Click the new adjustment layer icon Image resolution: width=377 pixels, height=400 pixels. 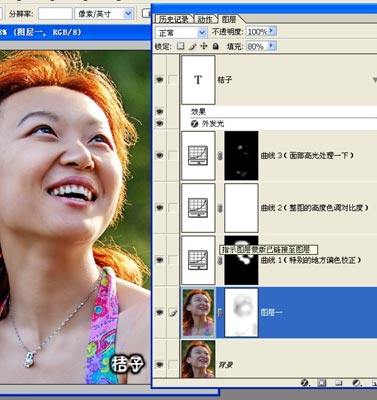click(x=356, y=383)
